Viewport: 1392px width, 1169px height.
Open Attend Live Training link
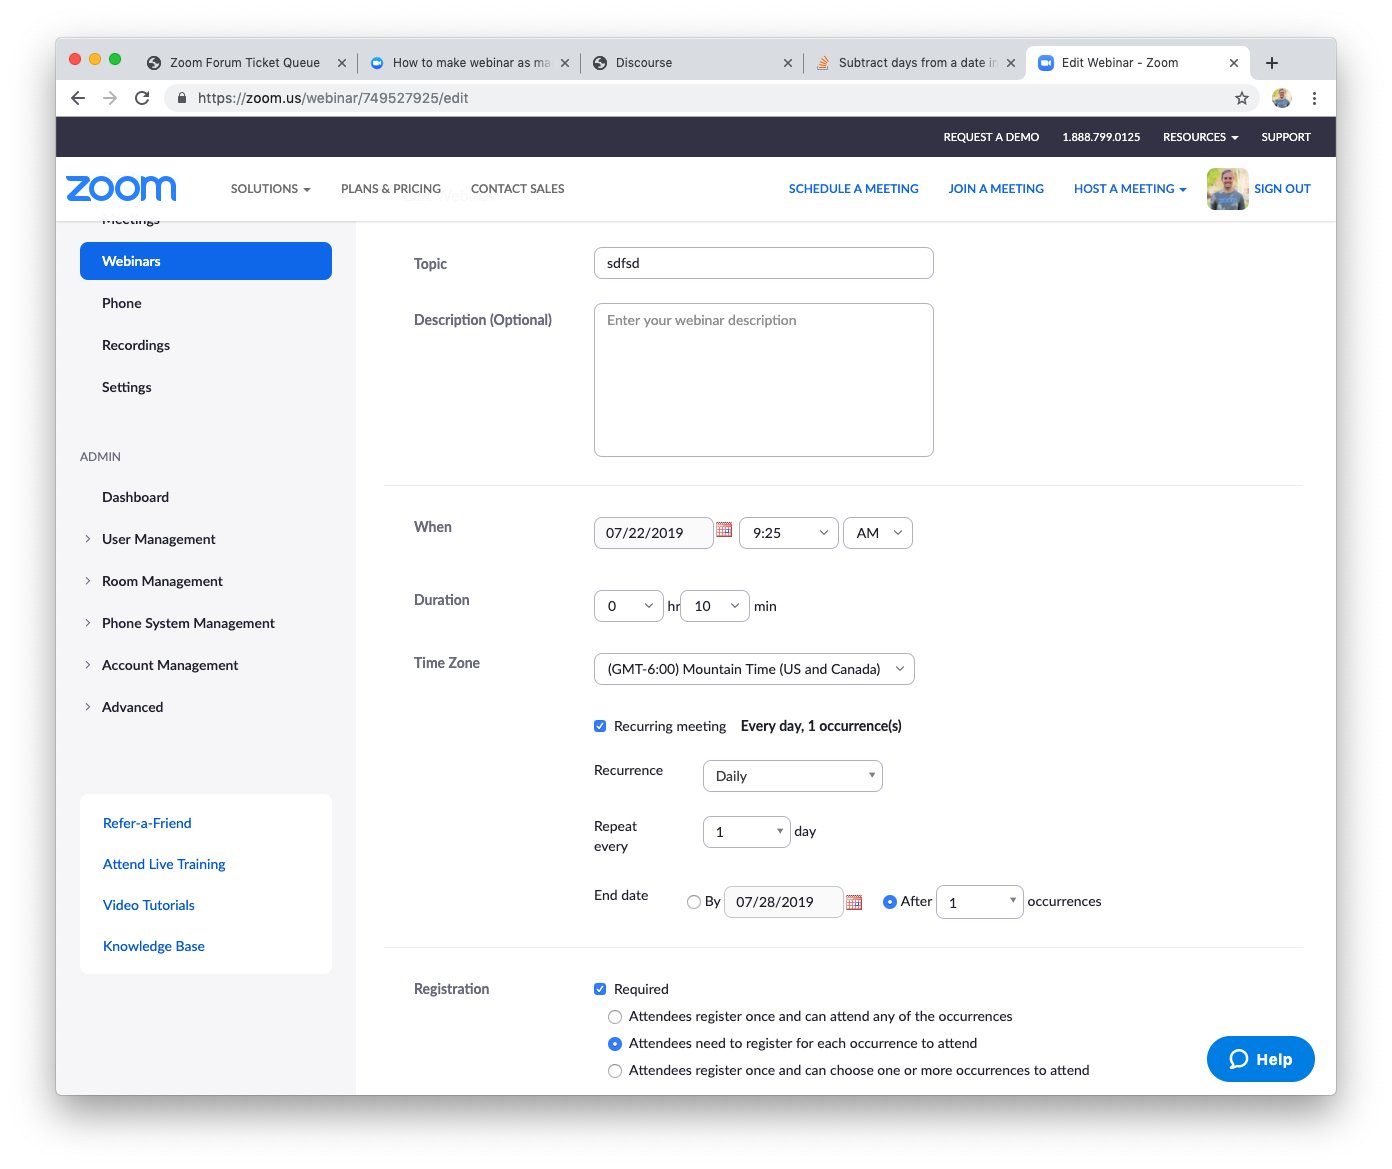click(164, 864)
